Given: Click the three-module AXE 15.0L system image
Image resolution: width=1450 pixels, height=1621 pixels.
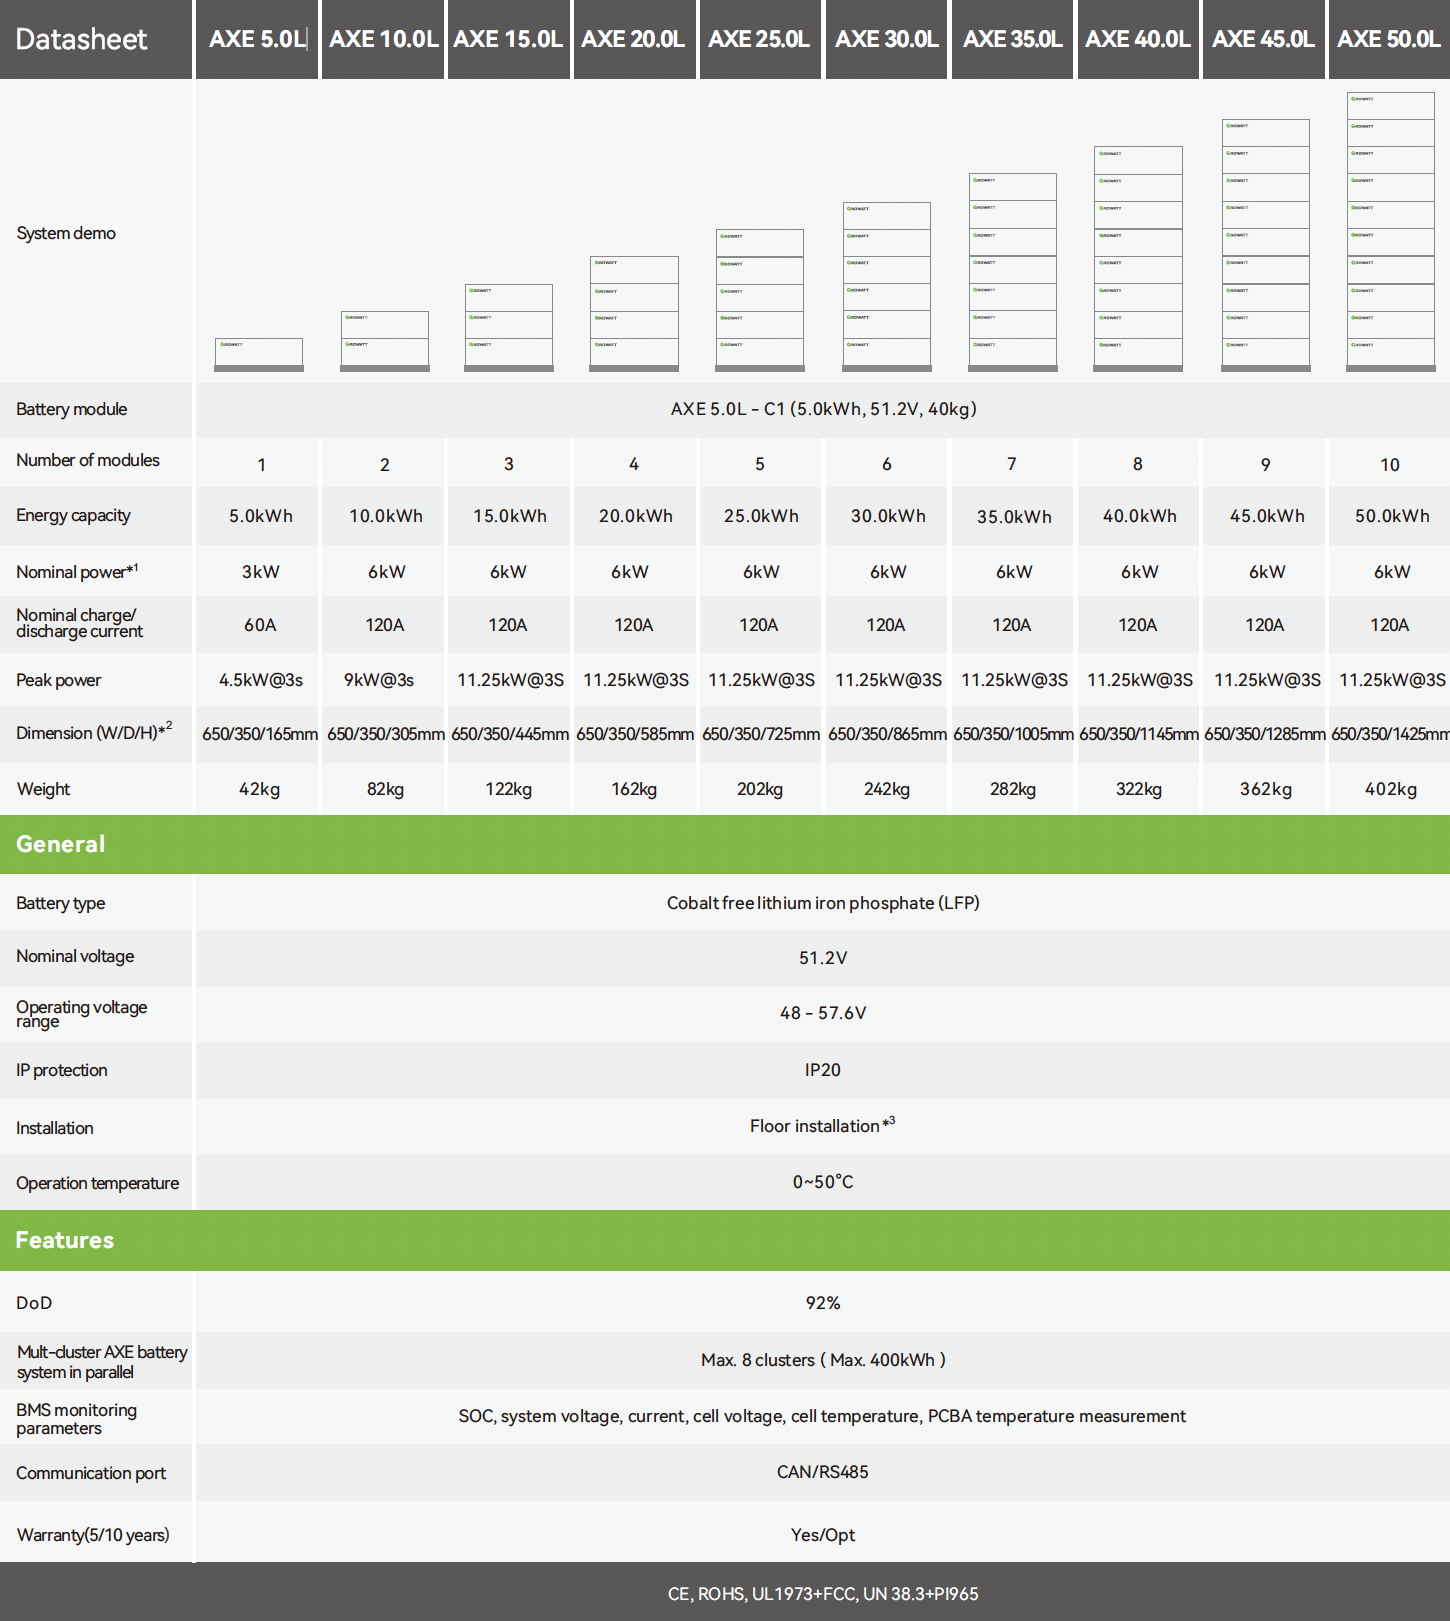Looking at the screenshot, I should coord(509,328).
